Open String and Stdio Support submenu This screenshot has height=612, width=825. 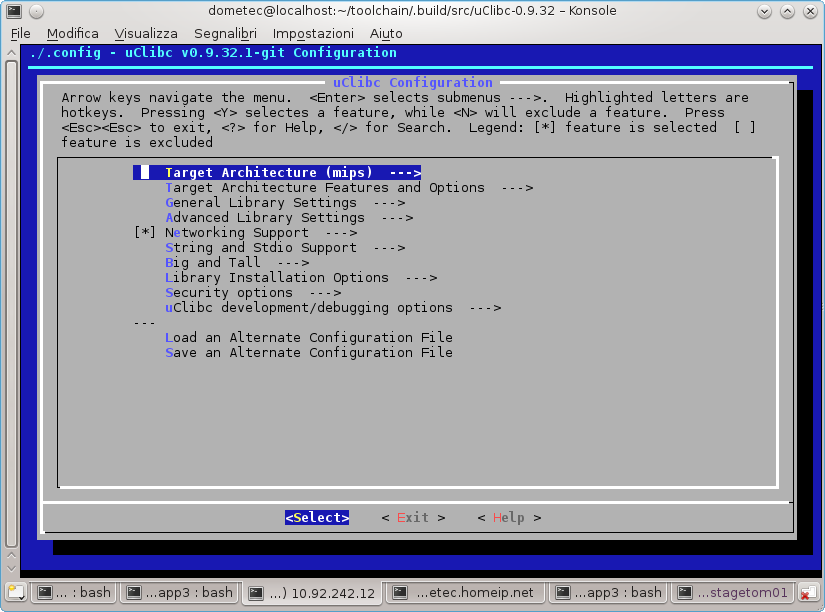[x=284, y=248]
